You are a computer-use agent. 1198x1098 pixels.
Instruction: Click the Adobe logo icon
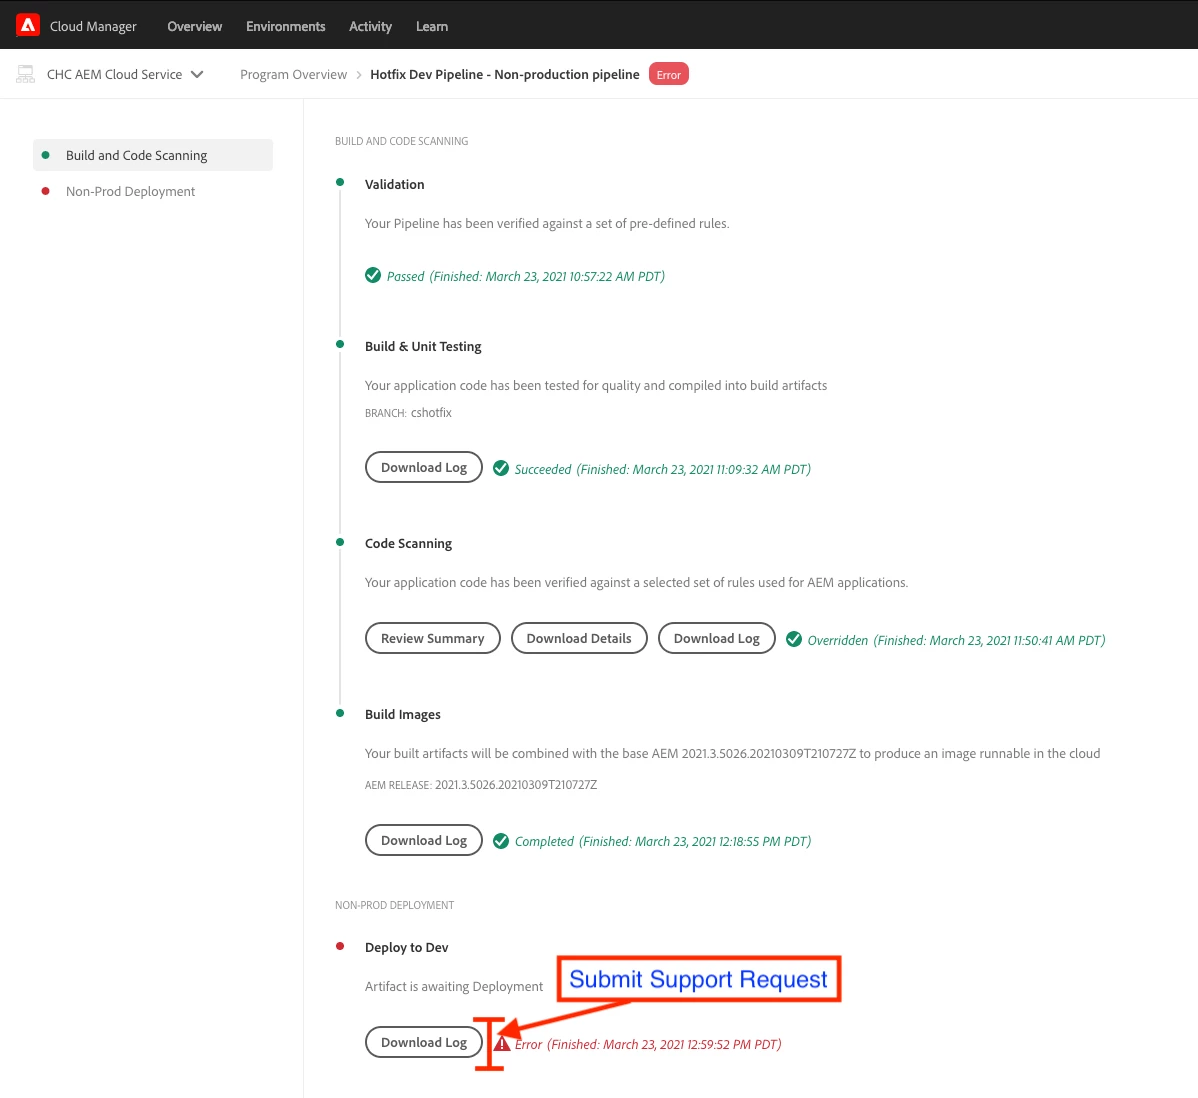click(x=28, y=25)
